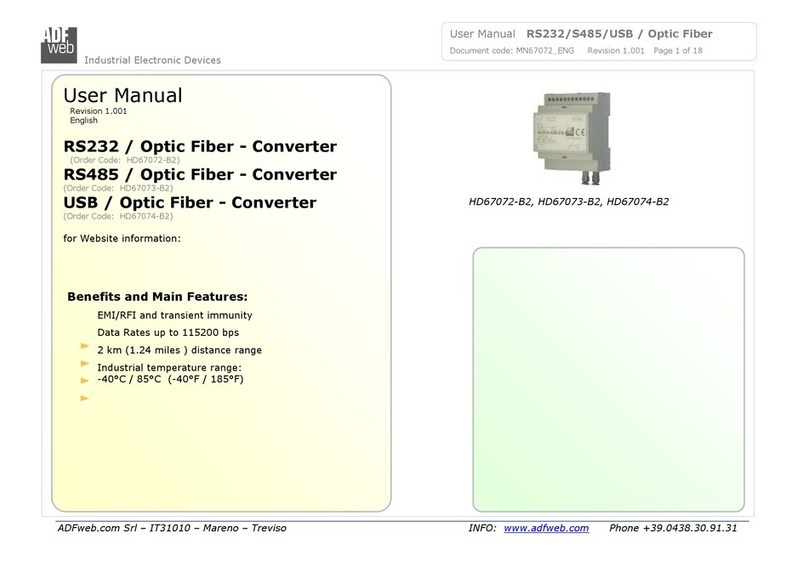Viewport: 808px width, 561px height.
Task: Open the www.adfweb.com link
Action: click(x=546, y=528)
